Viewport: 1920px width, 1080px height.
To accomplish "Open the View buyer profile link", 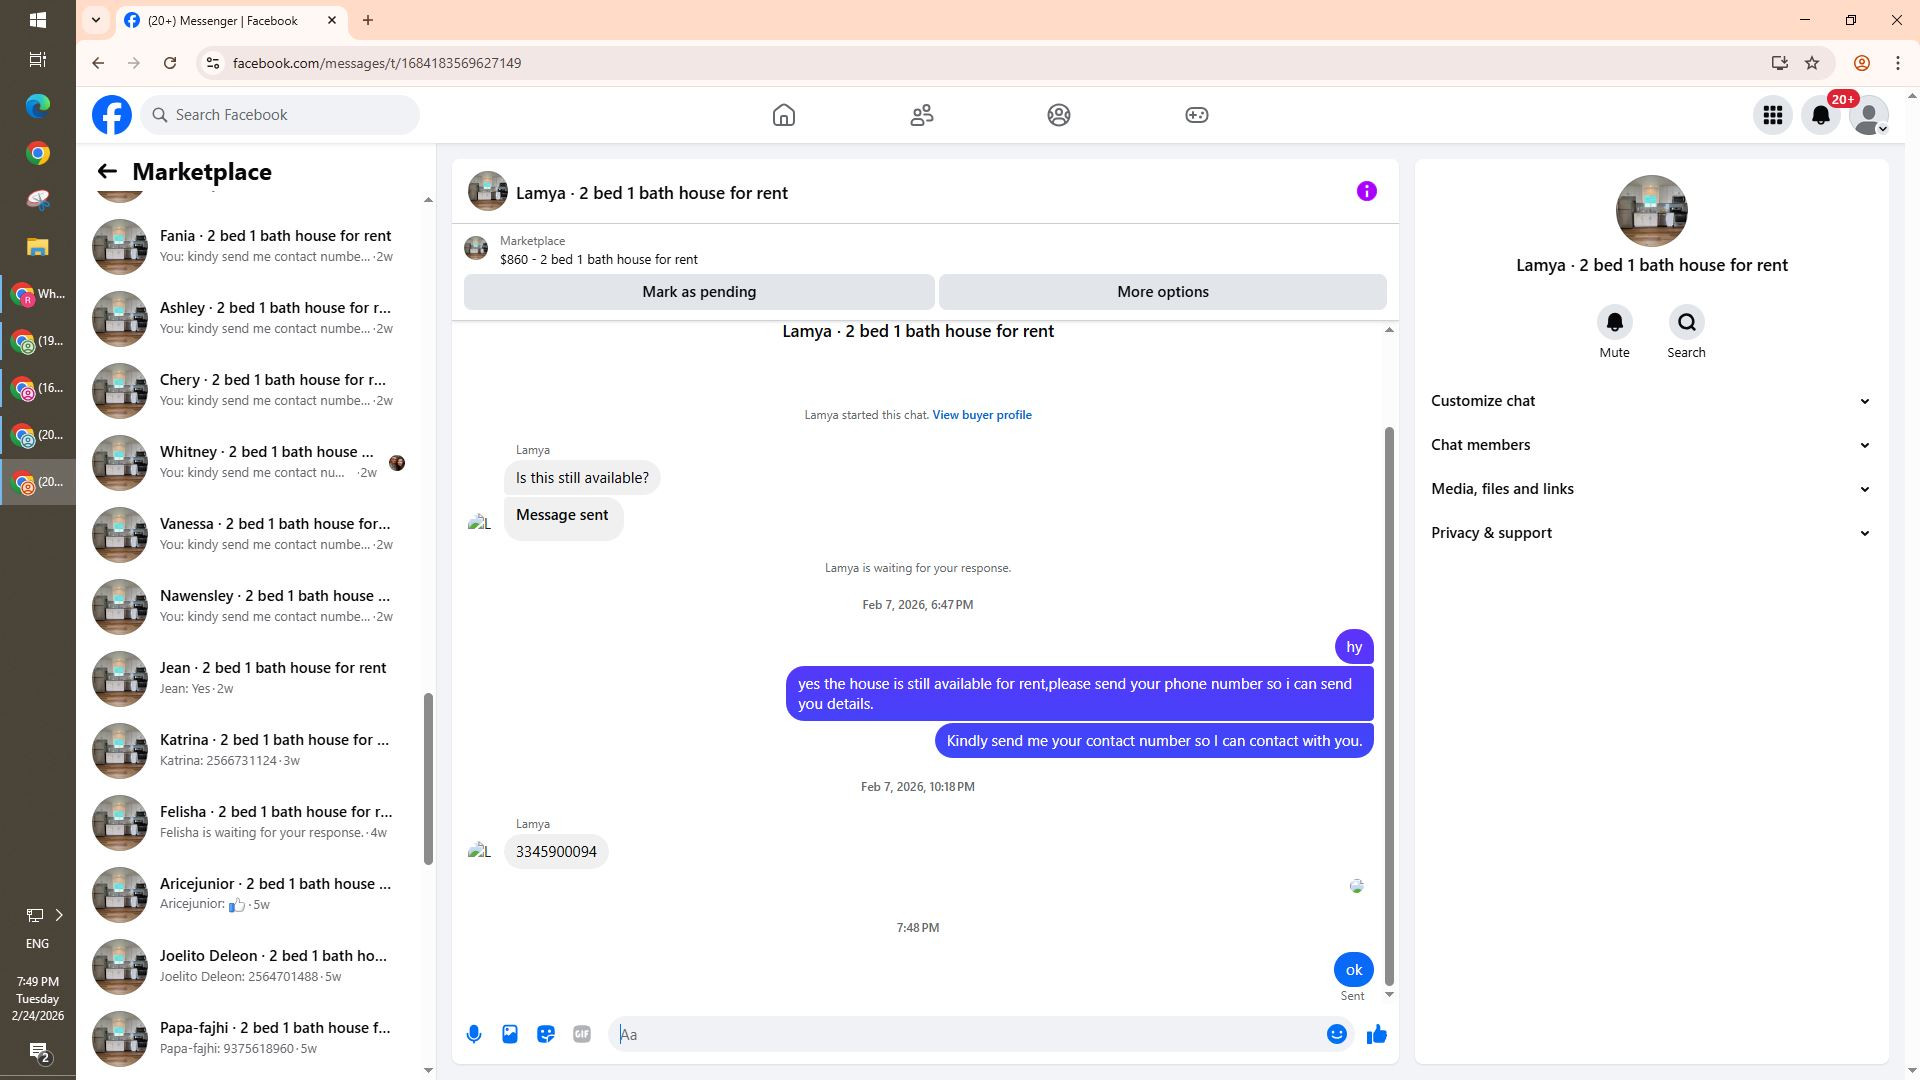I will point(981,415).
